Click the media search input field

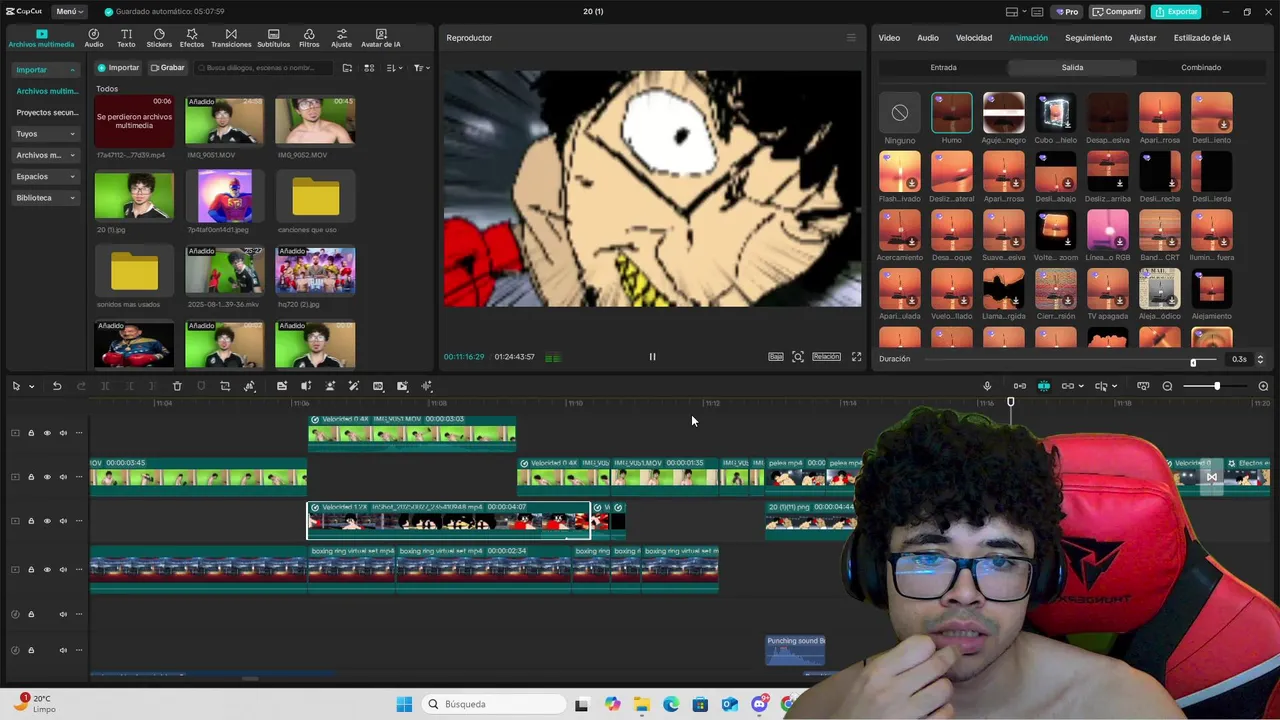[263, 68]
